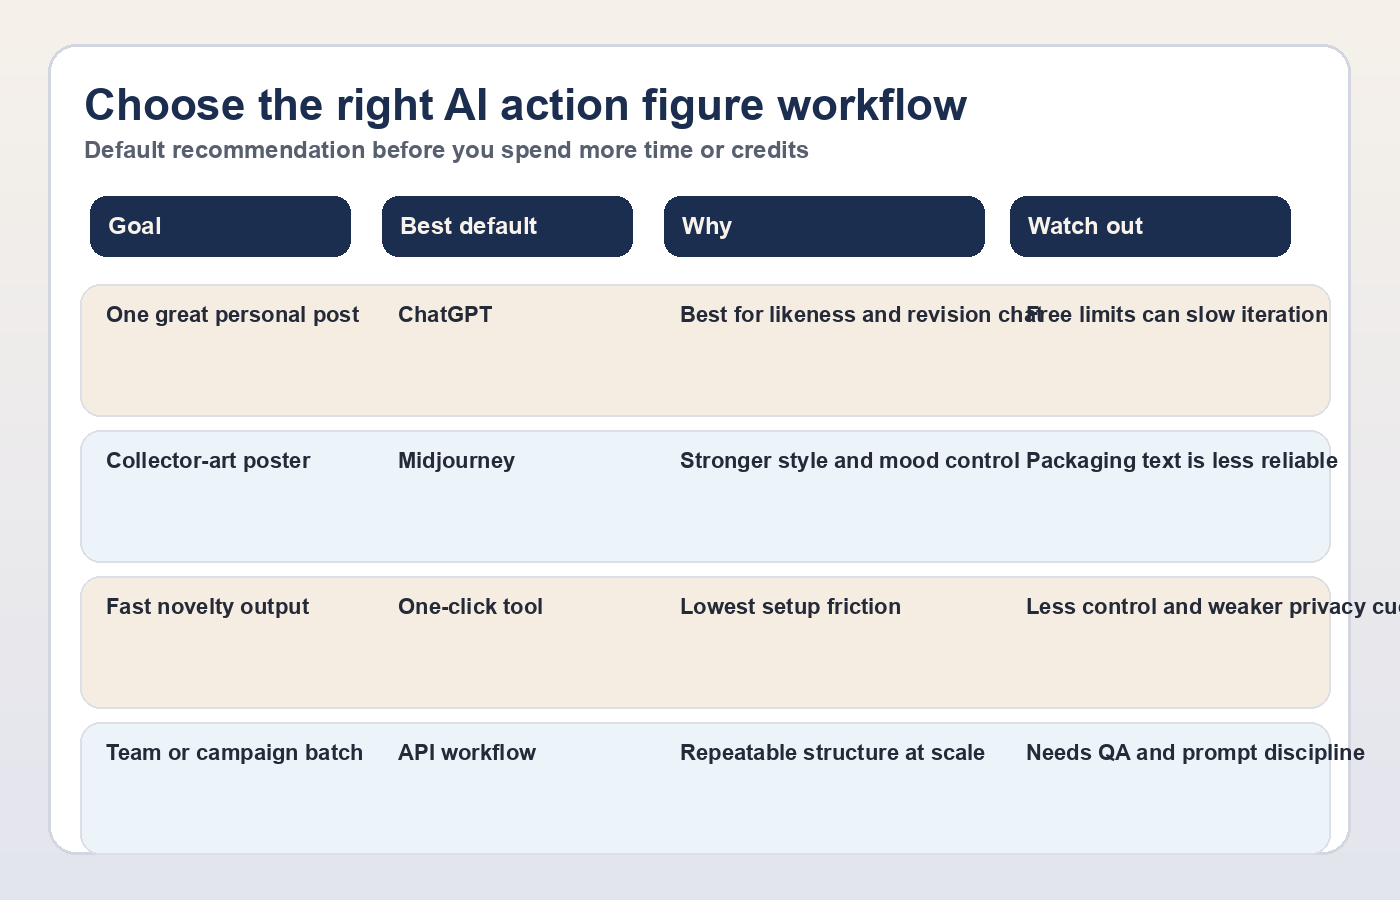Click the "Collector-art poster" goal
The width and height of the screenshot is (1400, 900).
pos(208,461)
